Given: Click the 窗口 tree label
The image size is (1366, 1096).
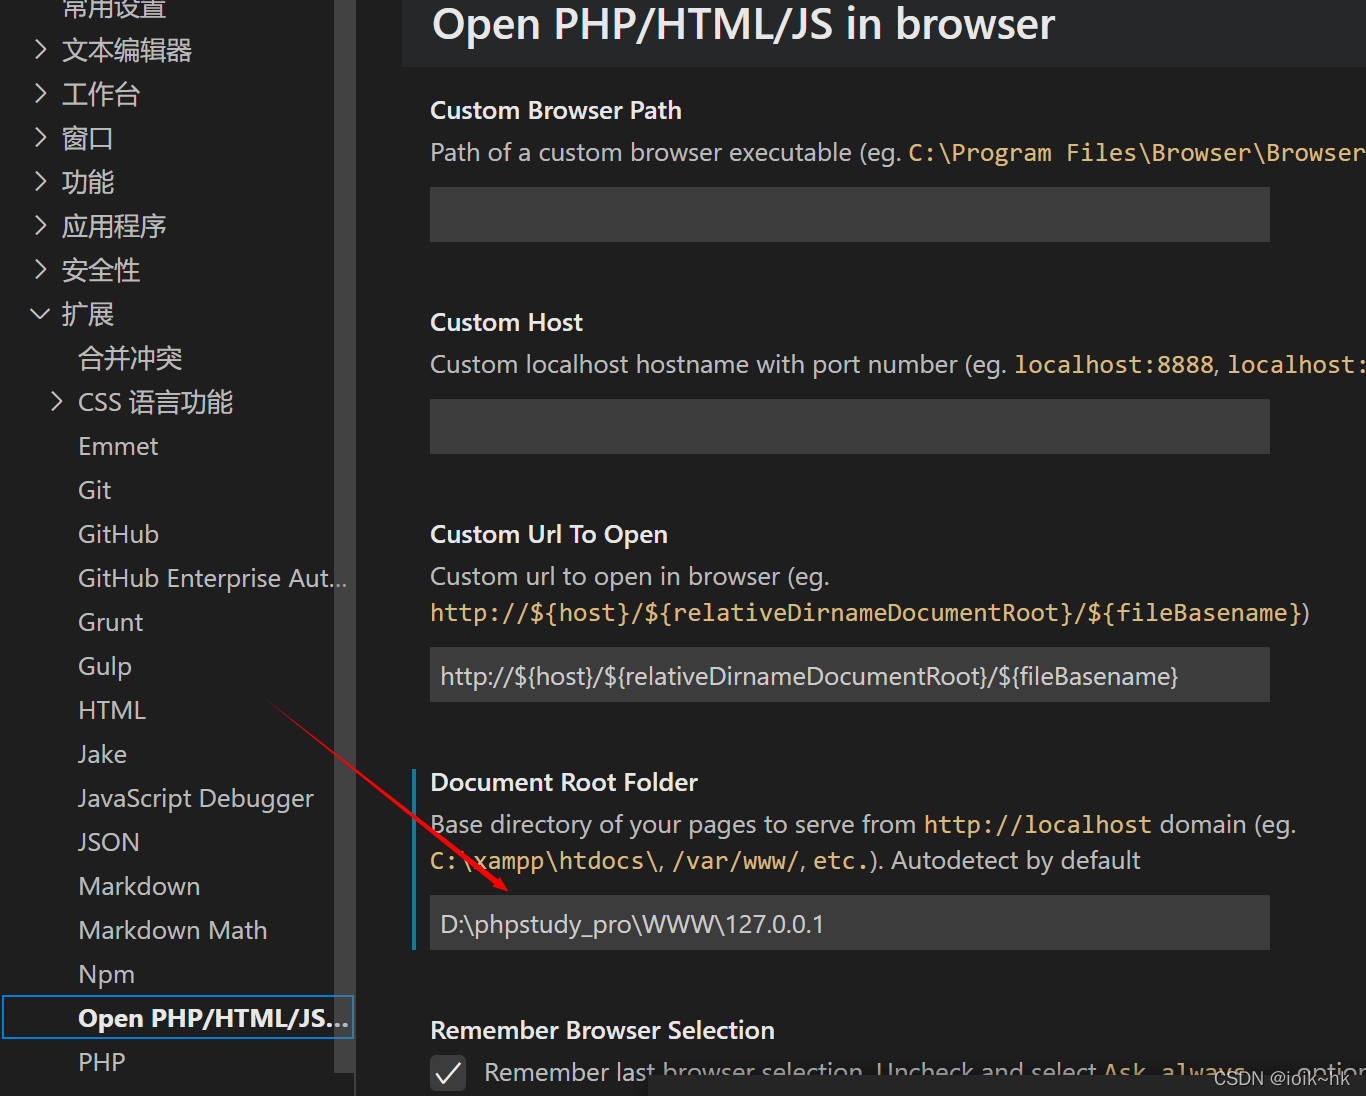Looking at the screenshot, I should click(x=88, y=138).
